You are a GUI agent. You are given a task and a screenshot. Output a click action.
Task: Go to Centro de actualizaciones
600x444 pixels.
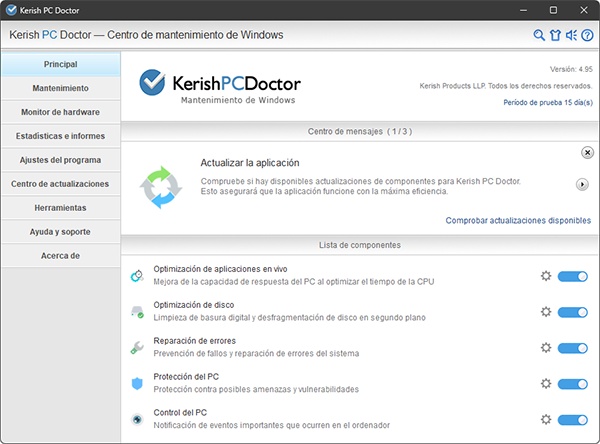[60, 184]
